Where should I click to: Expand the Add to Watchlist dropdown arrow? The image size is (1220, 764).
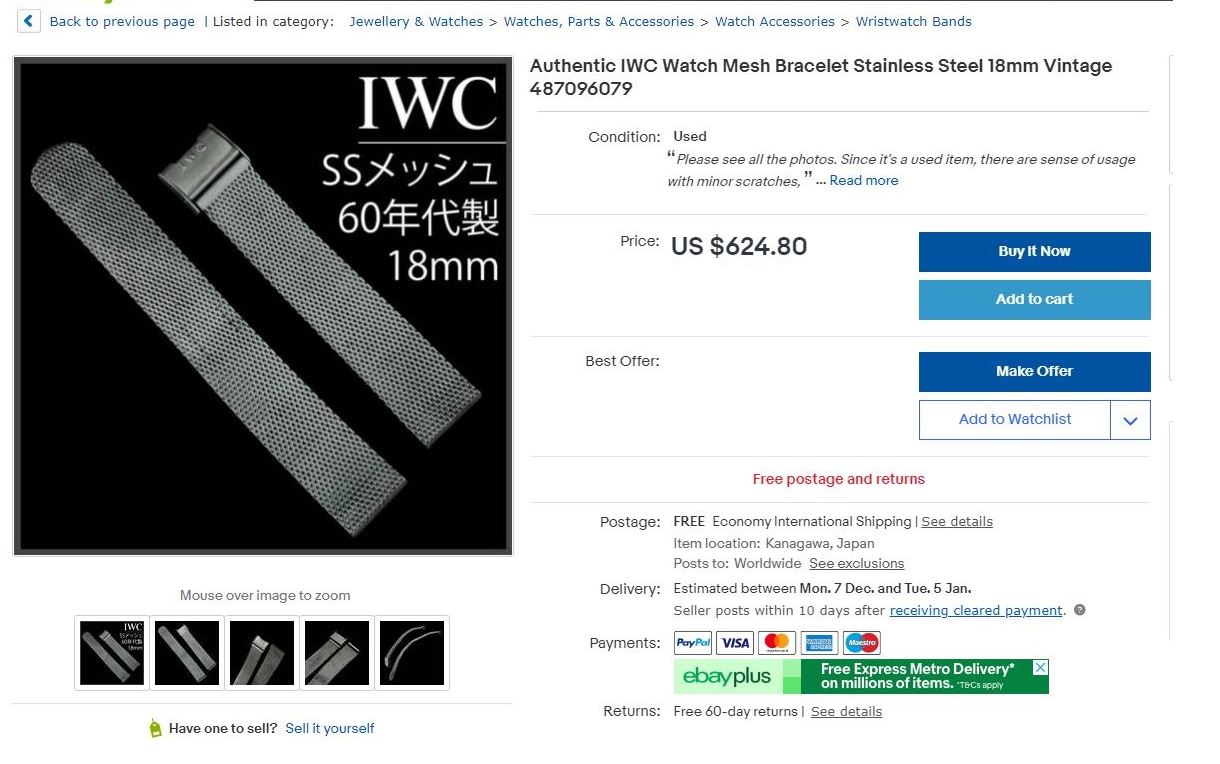point(1130,420)
